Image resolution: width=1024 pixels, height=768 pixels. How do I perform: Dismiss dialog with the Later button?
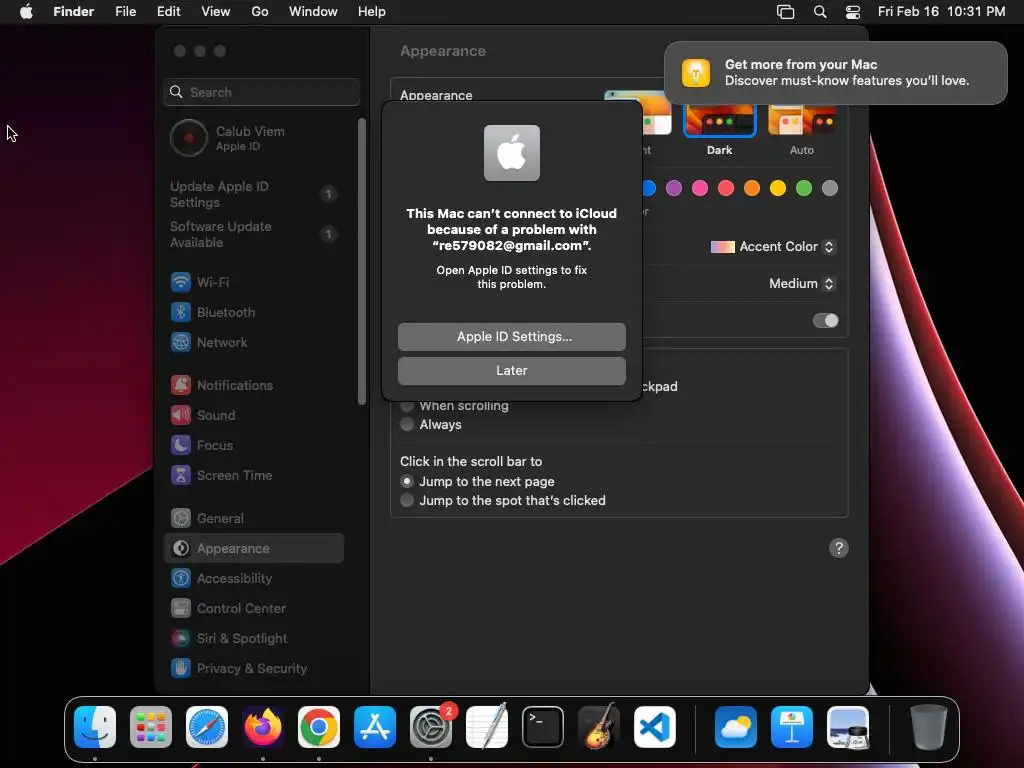point(512,370)
